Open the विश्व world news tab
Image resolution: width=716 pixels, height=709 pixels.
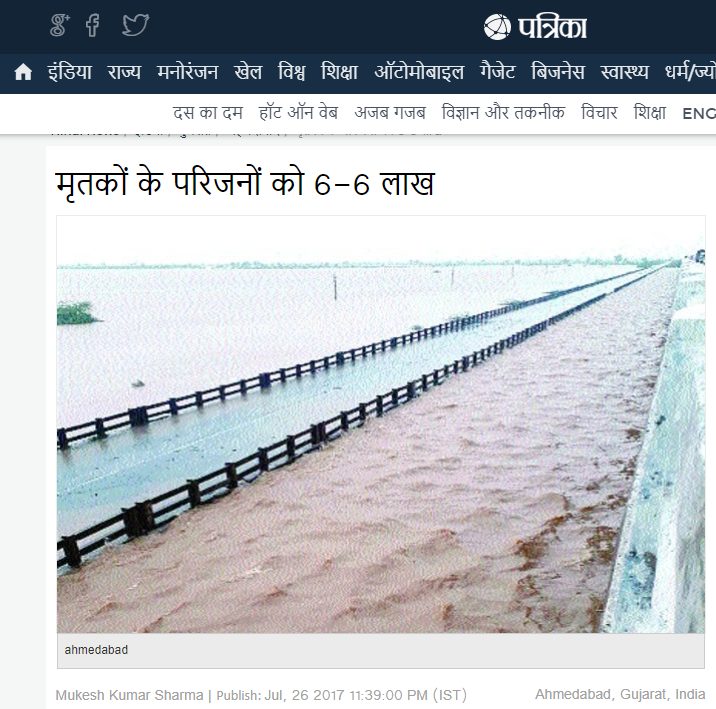point(291,72)
